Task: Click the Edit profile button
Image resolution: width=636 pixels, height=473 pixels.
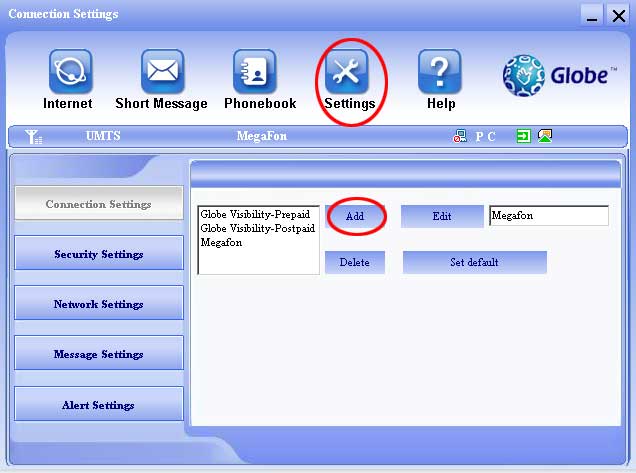Action: coord(442,216)
